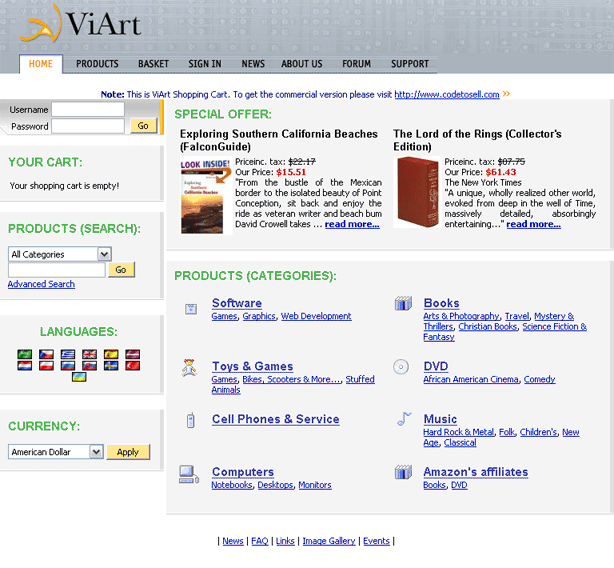Click the DVD category disc icon
Image resolution: width=614 pixels, height=568 pixels.
[x=401, y=367]
